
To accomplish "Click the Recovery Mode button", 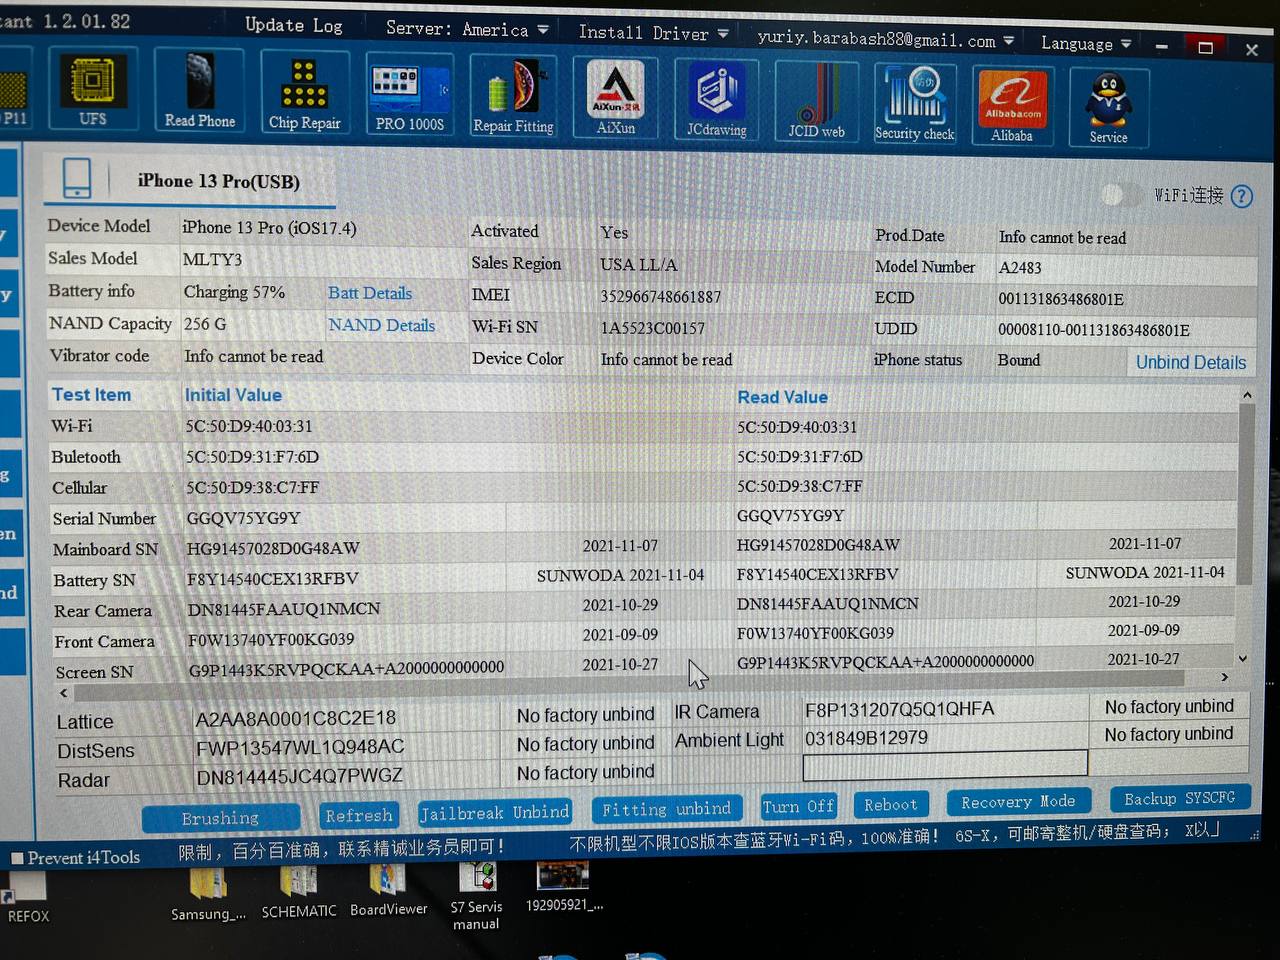I will coord(1018,802).
